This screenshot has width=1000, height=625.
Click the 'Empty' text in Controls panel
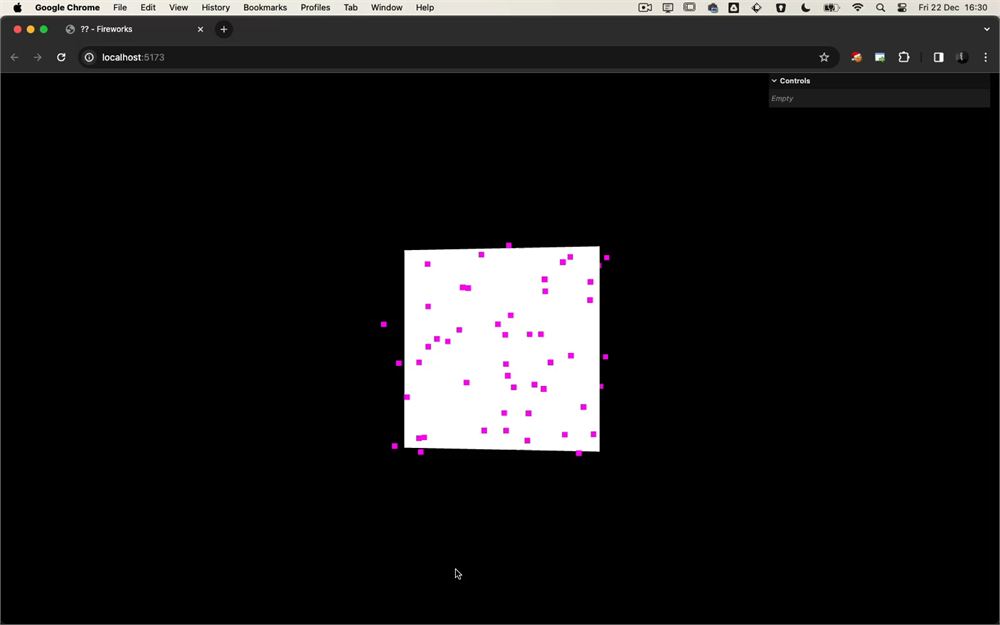pyautogui.click(x=782, y=99)
